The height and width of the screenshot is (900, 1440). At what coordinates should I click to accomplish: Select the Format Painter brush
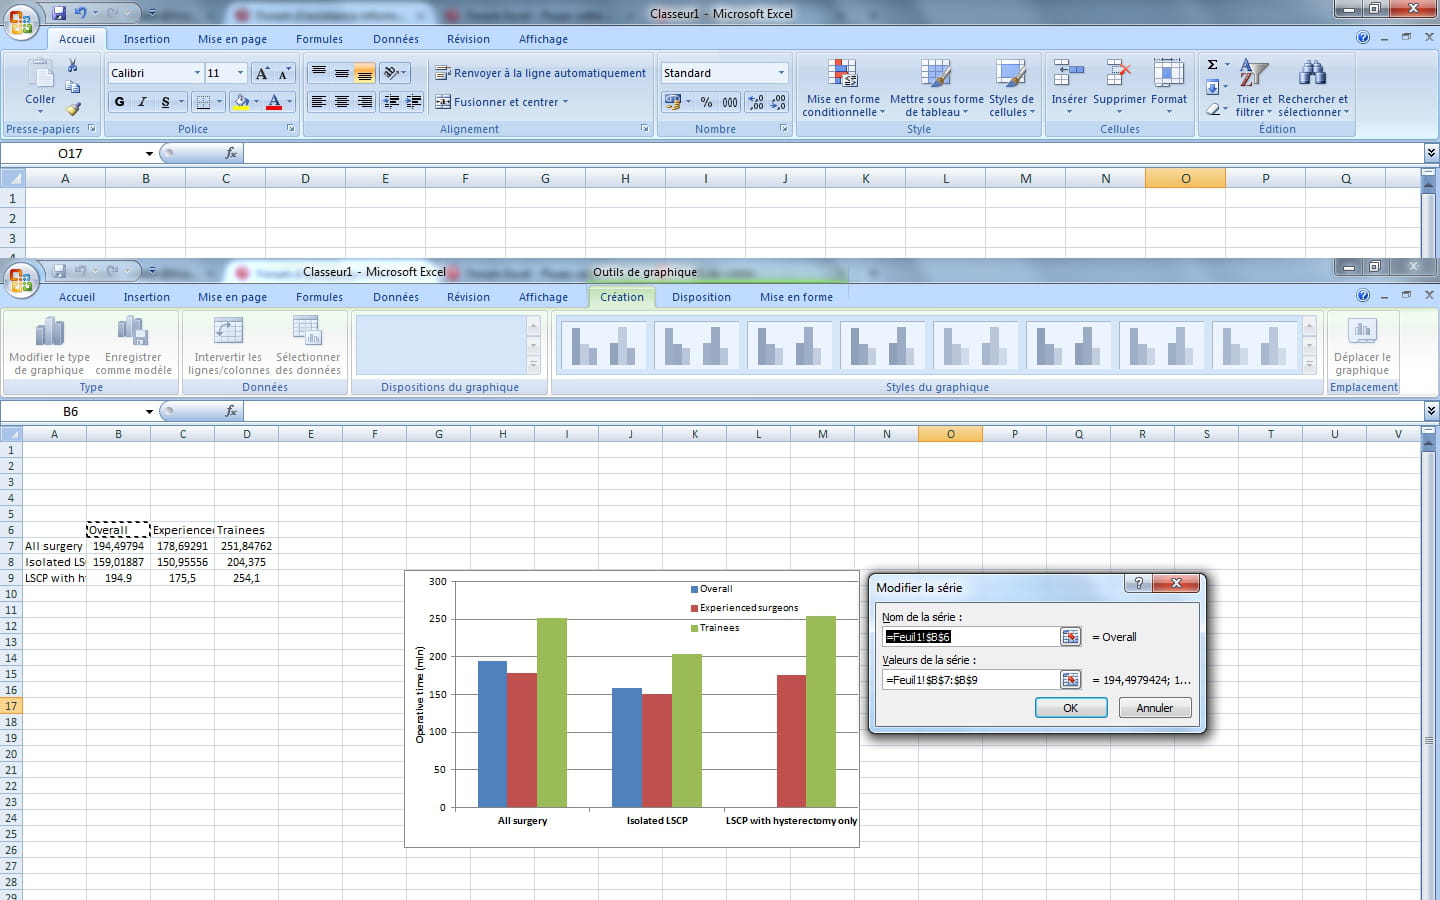coord(72,108)
